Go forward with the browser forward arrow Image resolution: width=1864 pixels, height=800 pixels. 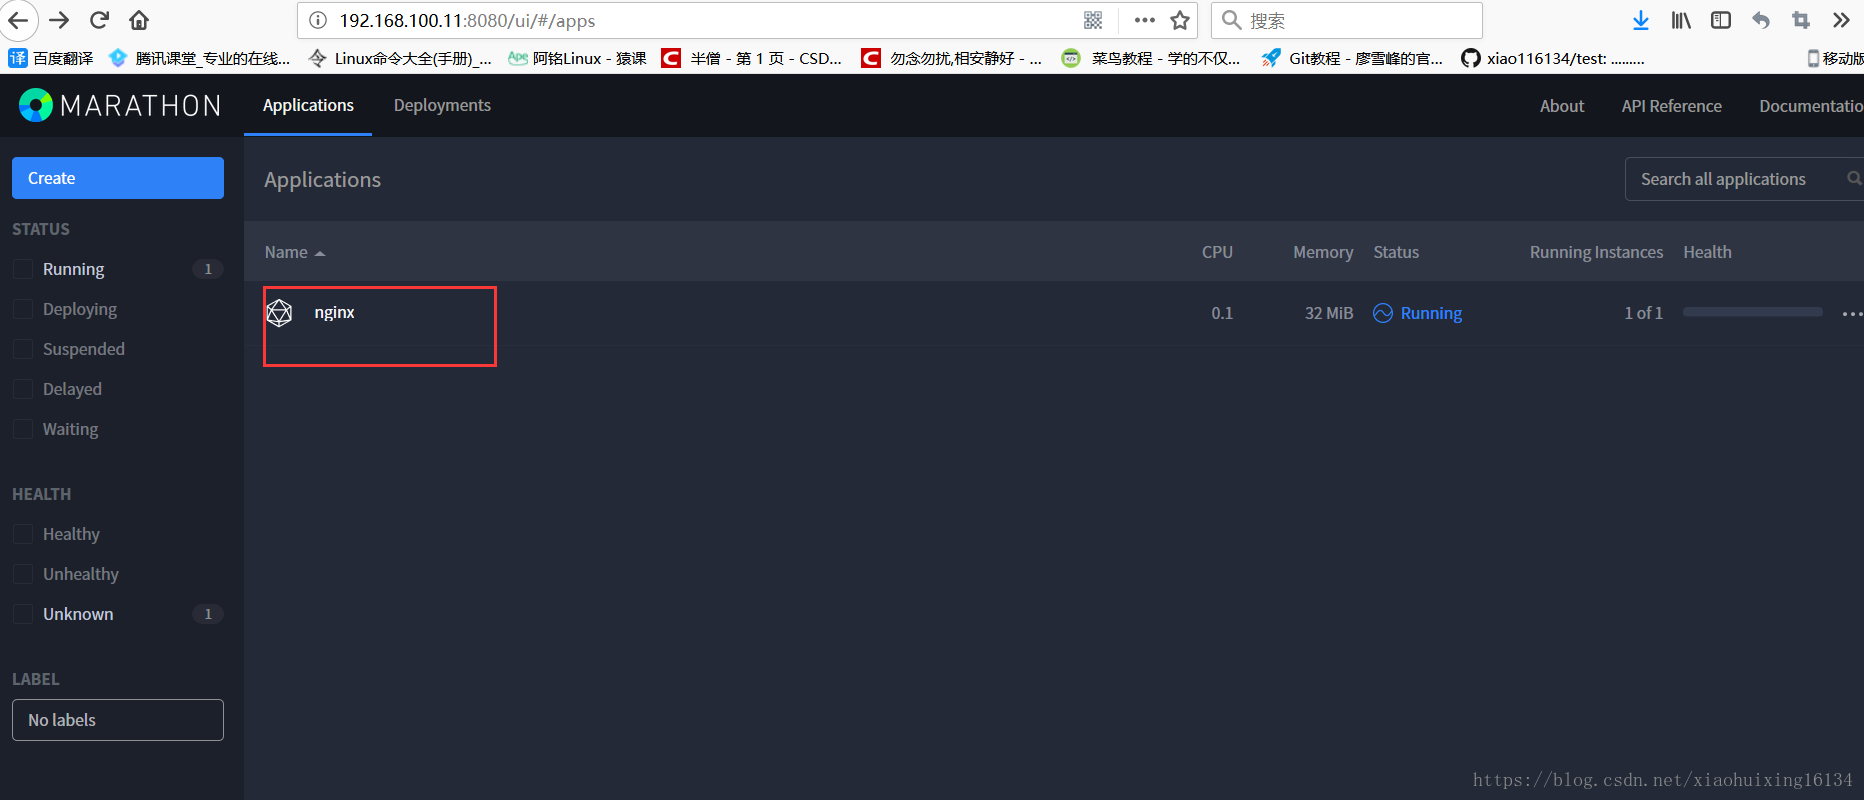59,20
